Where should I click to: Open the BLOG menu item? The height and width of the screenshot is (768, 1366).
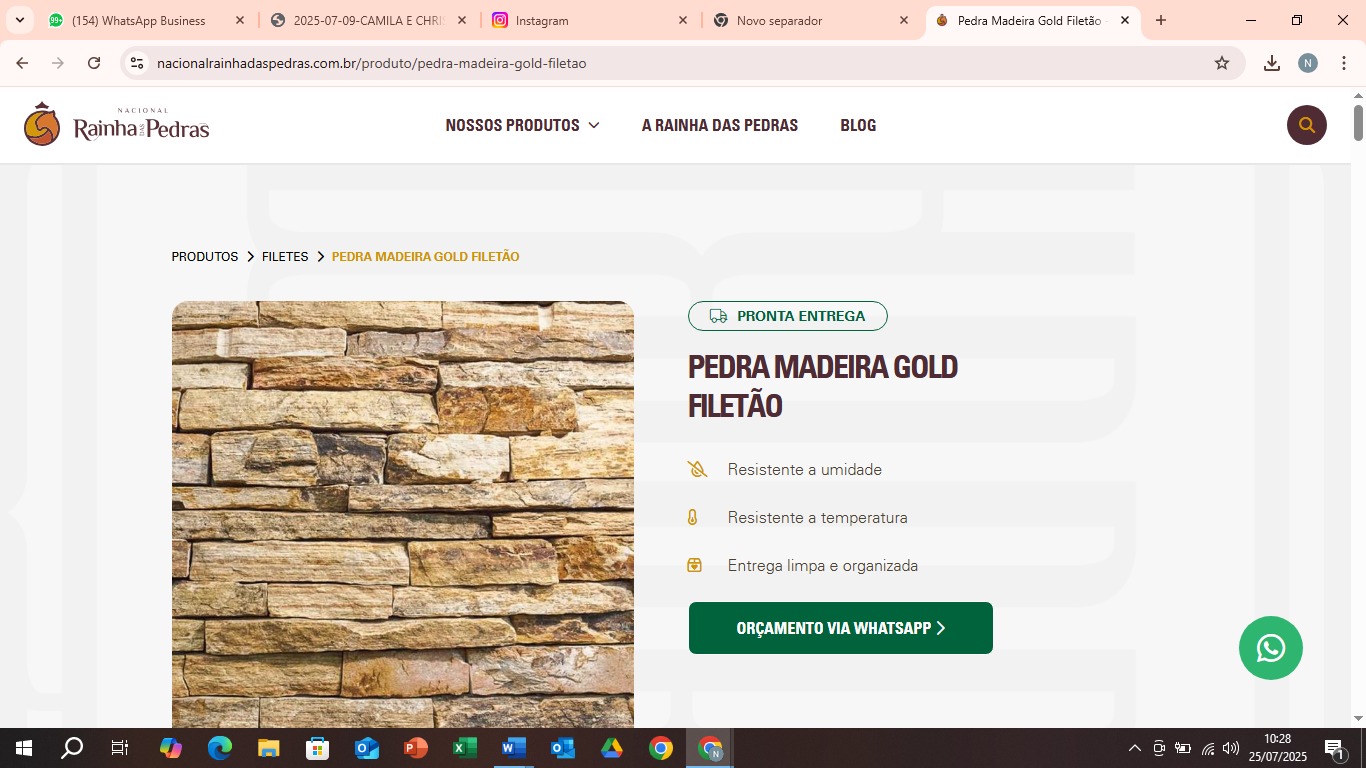pyautogui.click(x=857, y=125)
